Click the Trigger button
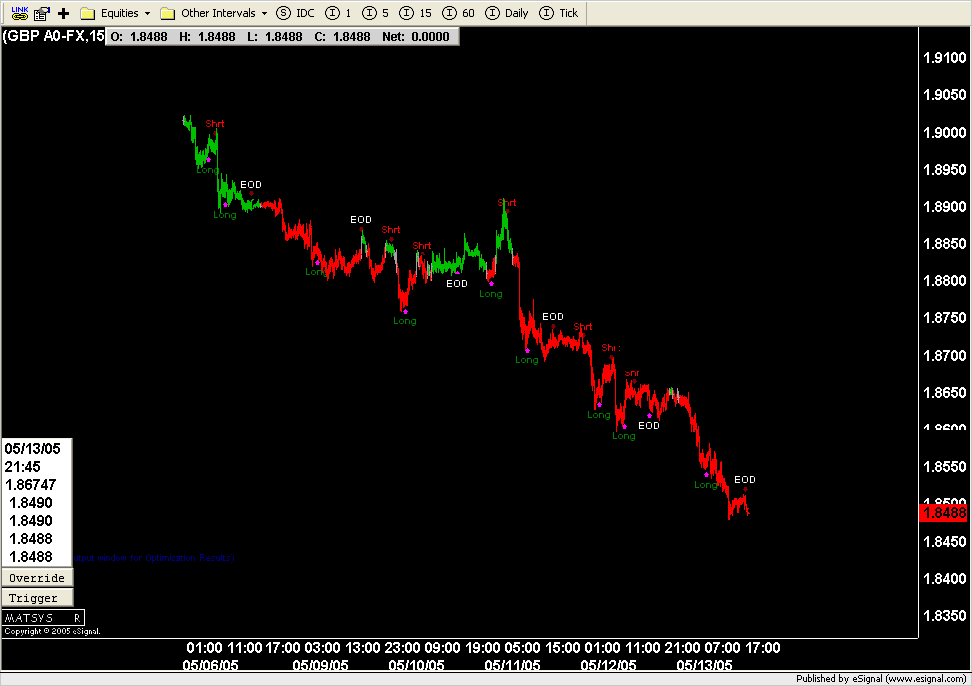The width and height of the screenshot is (972, 686). [x=37, y=597]
